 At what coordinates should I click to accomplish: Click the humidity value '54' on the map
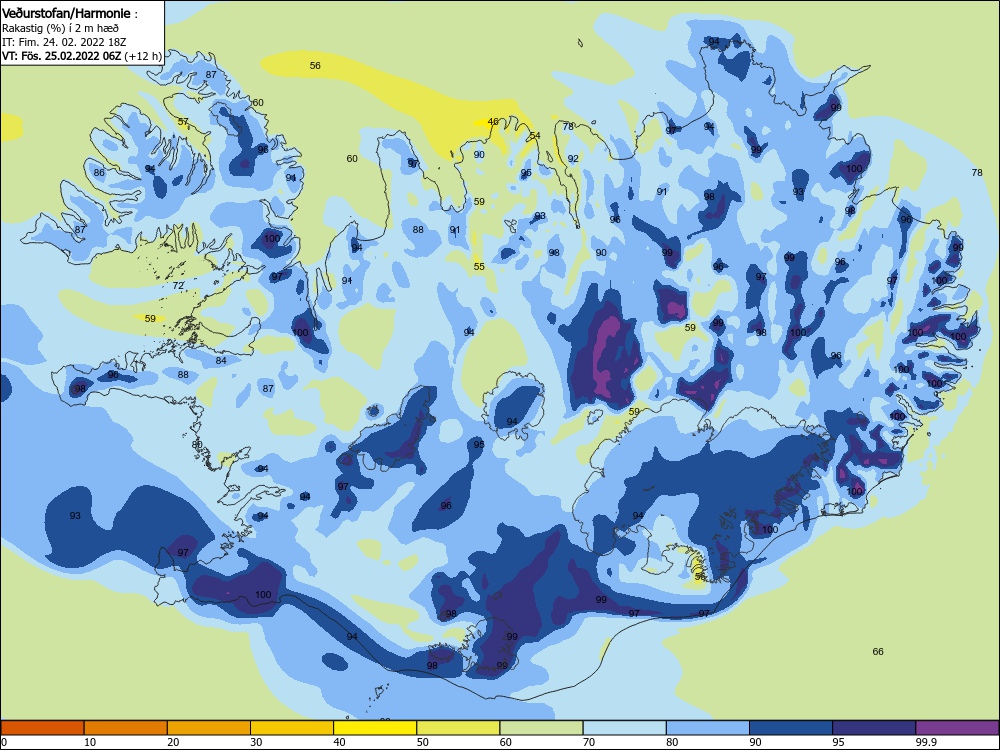535,136
